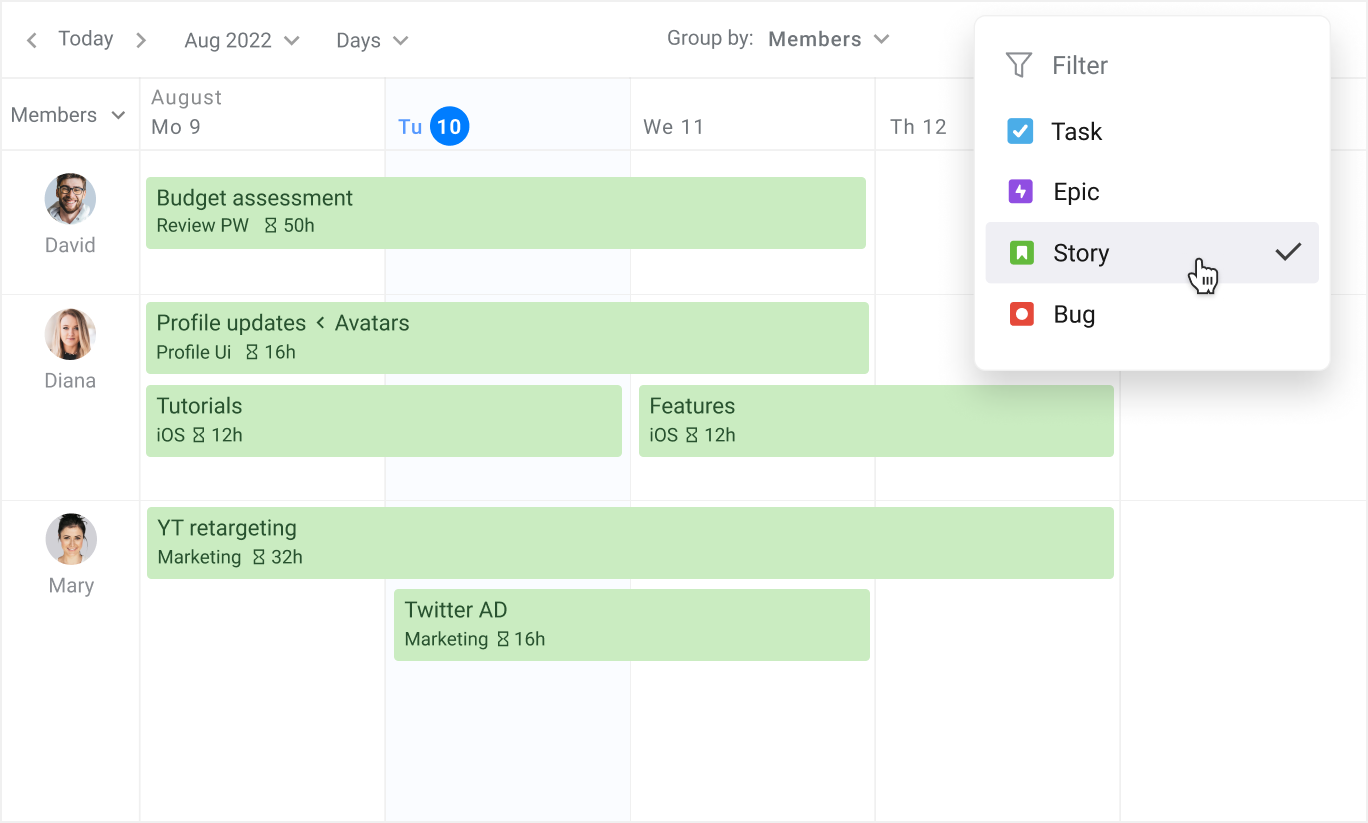Screen dimensions: 1368x823
Task: Uncheck the Story filter checkmark
Action: point(1288,253)
